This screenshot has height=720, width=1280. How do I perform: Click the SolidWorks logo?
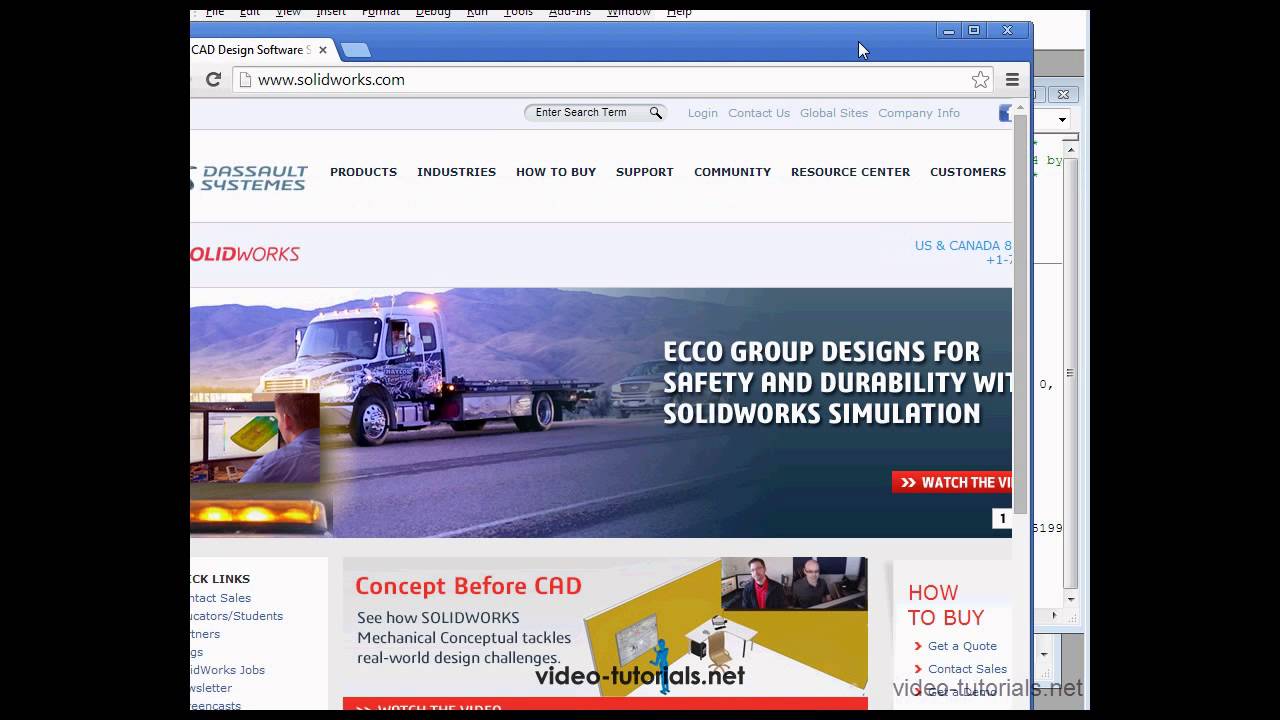coord(245,254)
